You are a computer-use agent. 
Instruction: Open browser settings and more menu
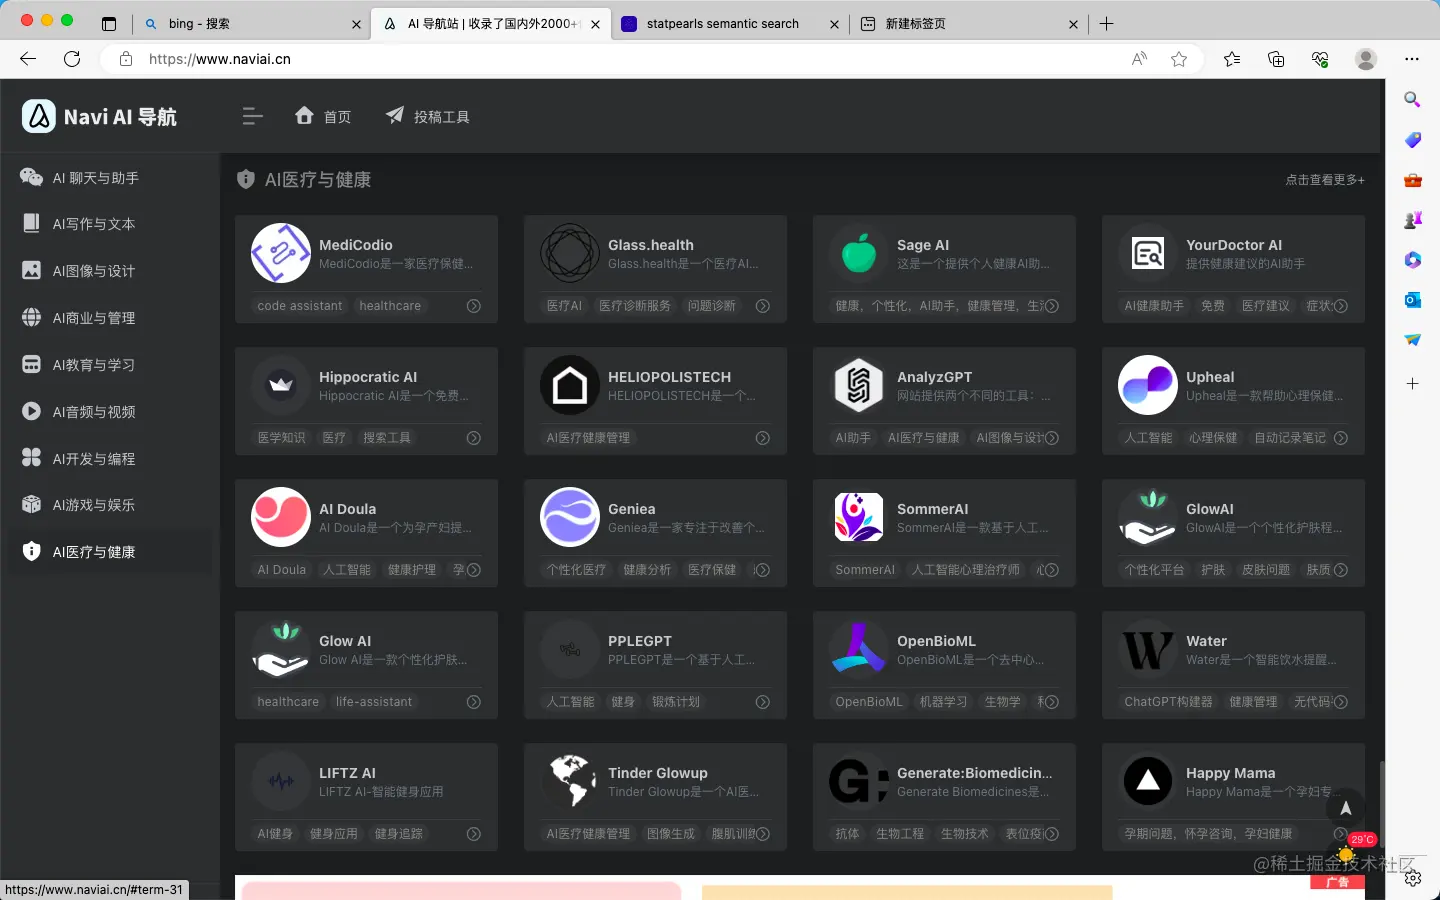[1412, 59]
